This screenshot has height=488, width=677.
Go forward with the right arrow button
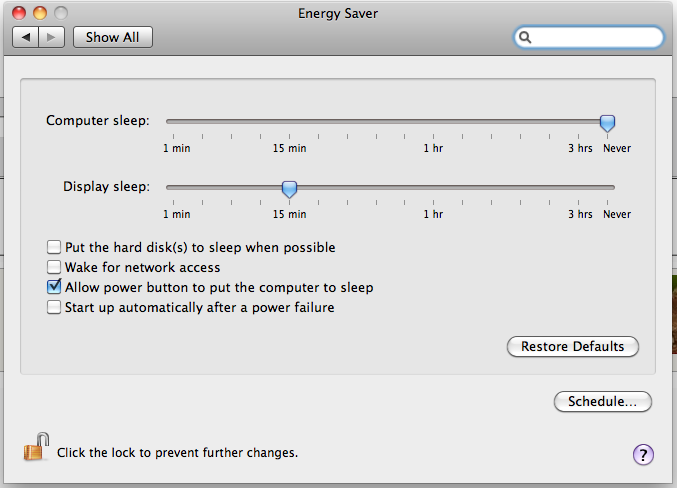(51, 37)
